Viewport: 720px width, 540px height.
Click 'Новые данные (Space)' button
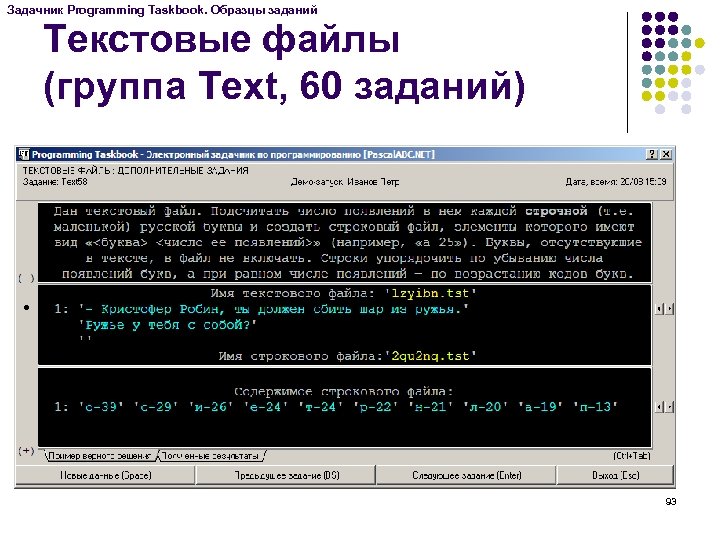[x=106, y=475]
